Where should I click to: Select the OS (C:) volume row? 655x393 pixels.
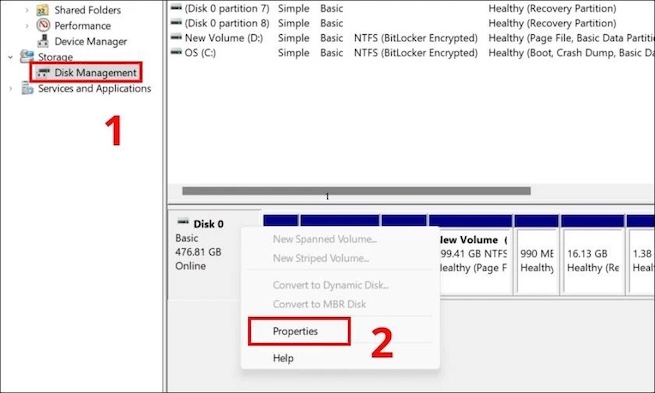[412, 53]
